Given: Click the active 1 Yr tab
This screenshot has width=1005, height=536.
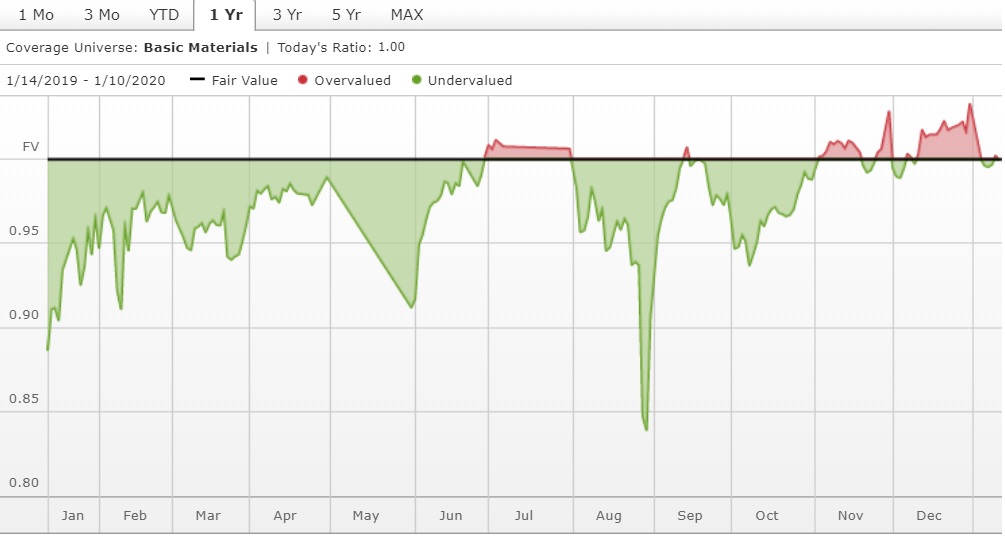Looking at the screenshot, I should tap(225, 15).
